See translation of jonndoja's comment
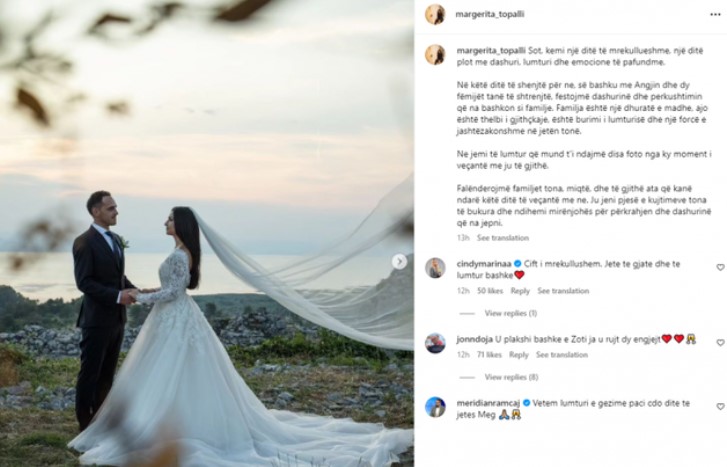The height and width of the screenshot is (467, 727). click(x=561, y=355)
